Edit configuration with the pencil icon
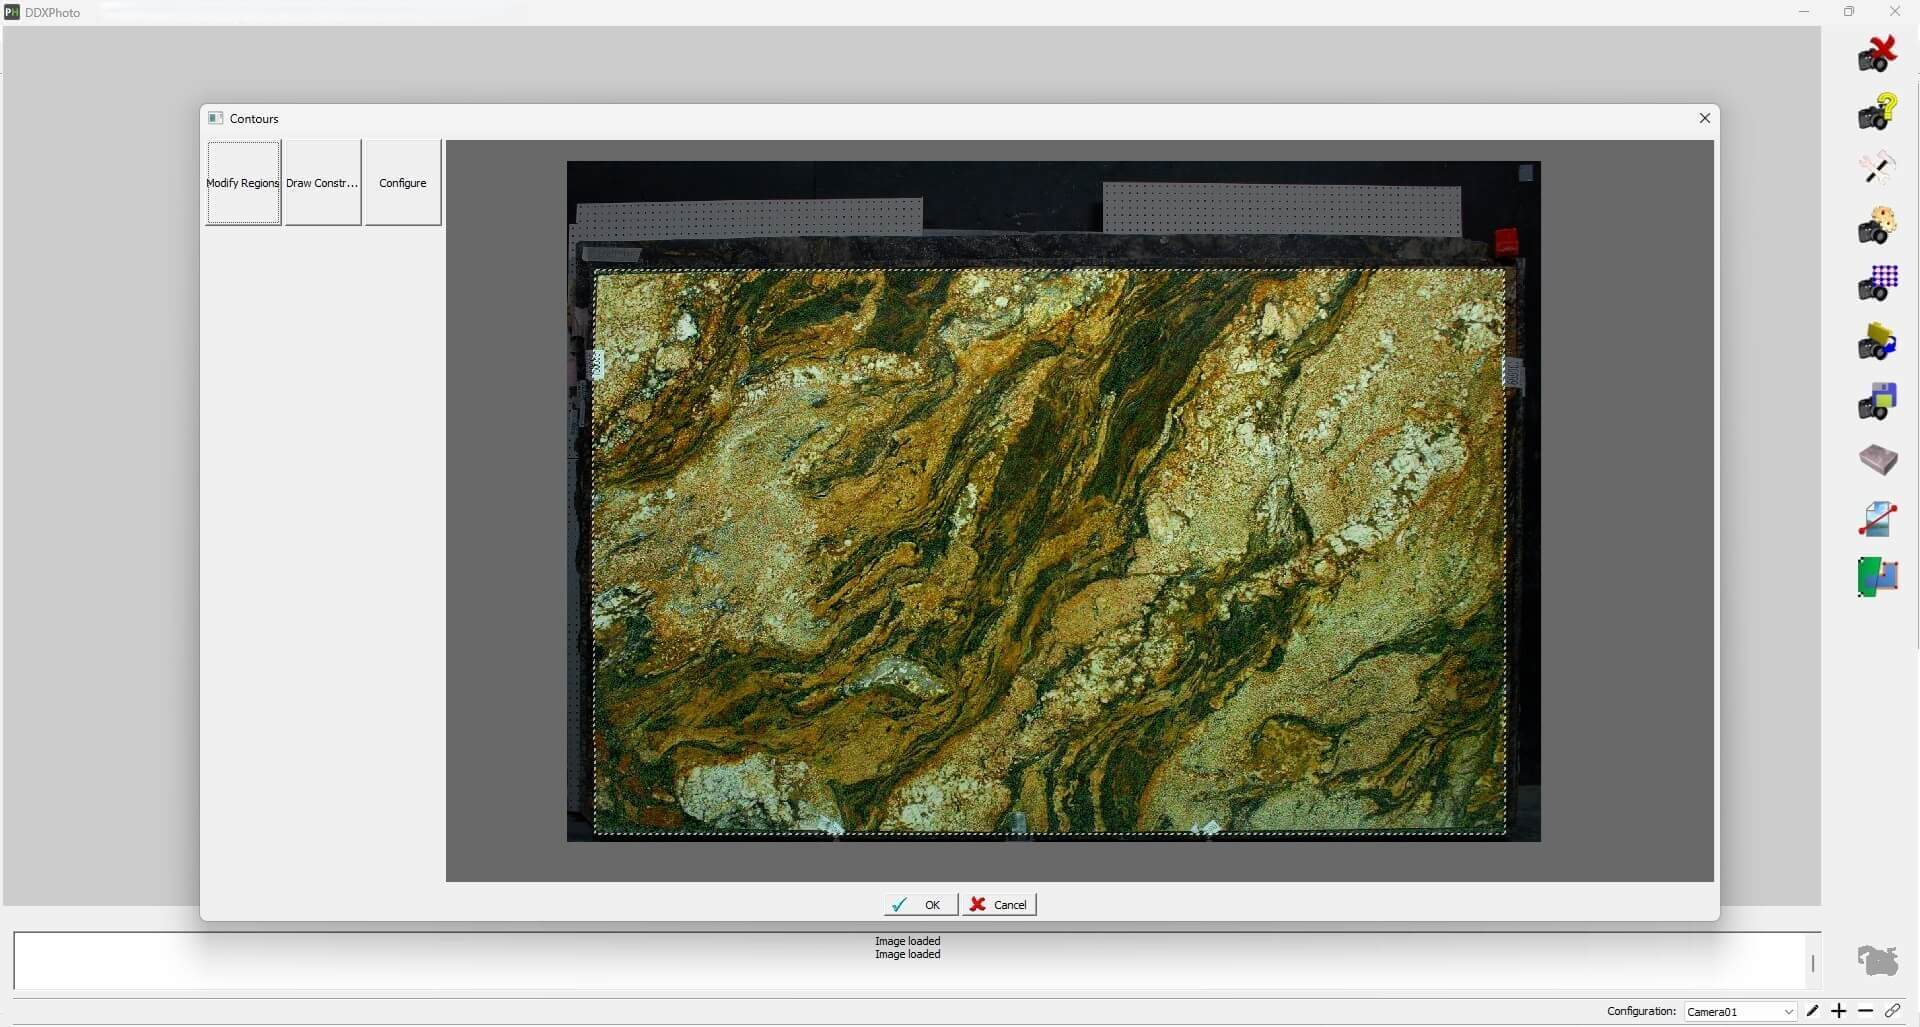This screenshot has height=1027, width=1920. tap(1813, 1011)
